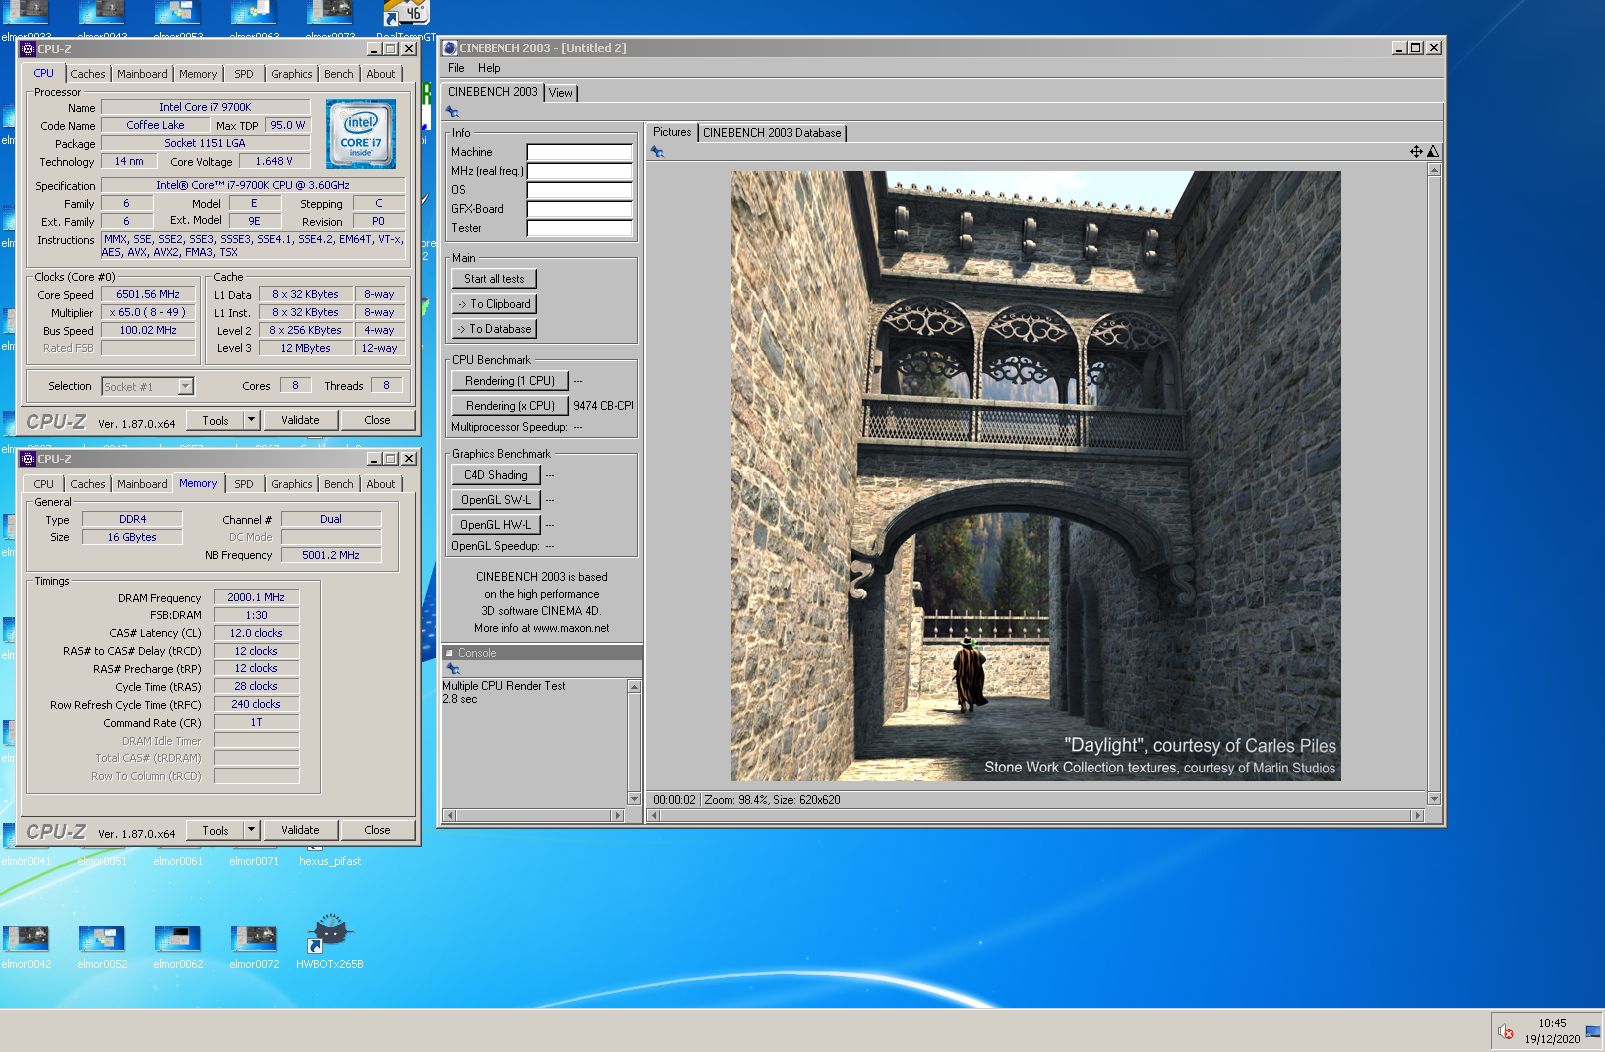Click the pushpin icon in the Console panel
1605x1052 pixels.
pyautogui.click(x=452, y=668)
